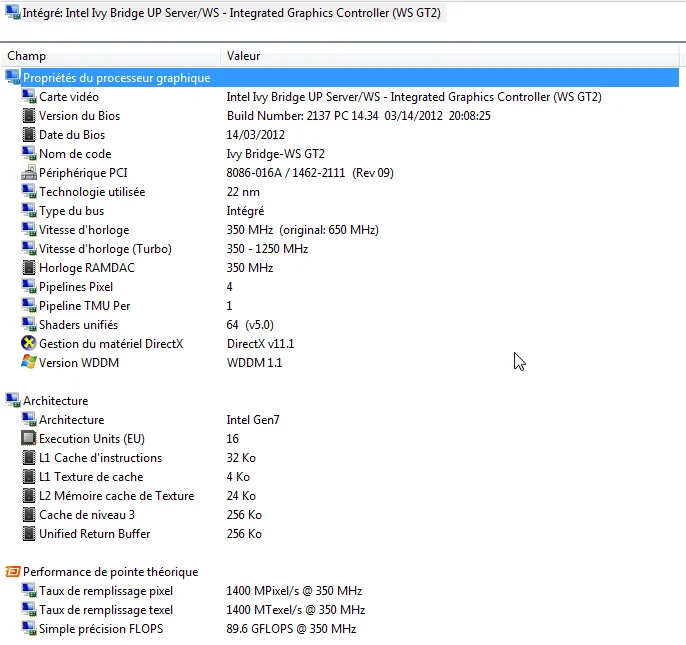Click the chip icon beside Cache de niveau 3

coord(29,514)
